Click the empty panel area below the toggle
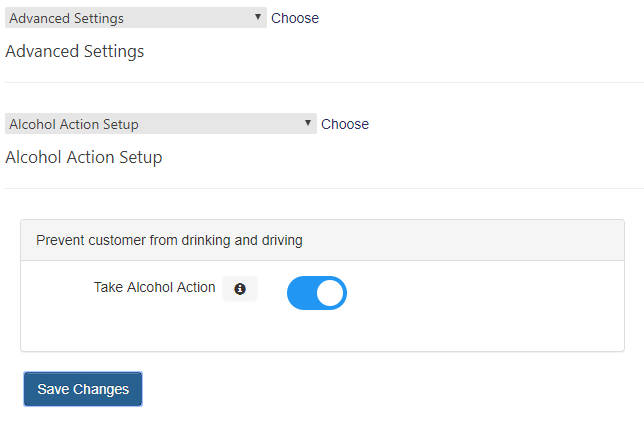This screenshot has height=425, width=644. click(322, 331)
